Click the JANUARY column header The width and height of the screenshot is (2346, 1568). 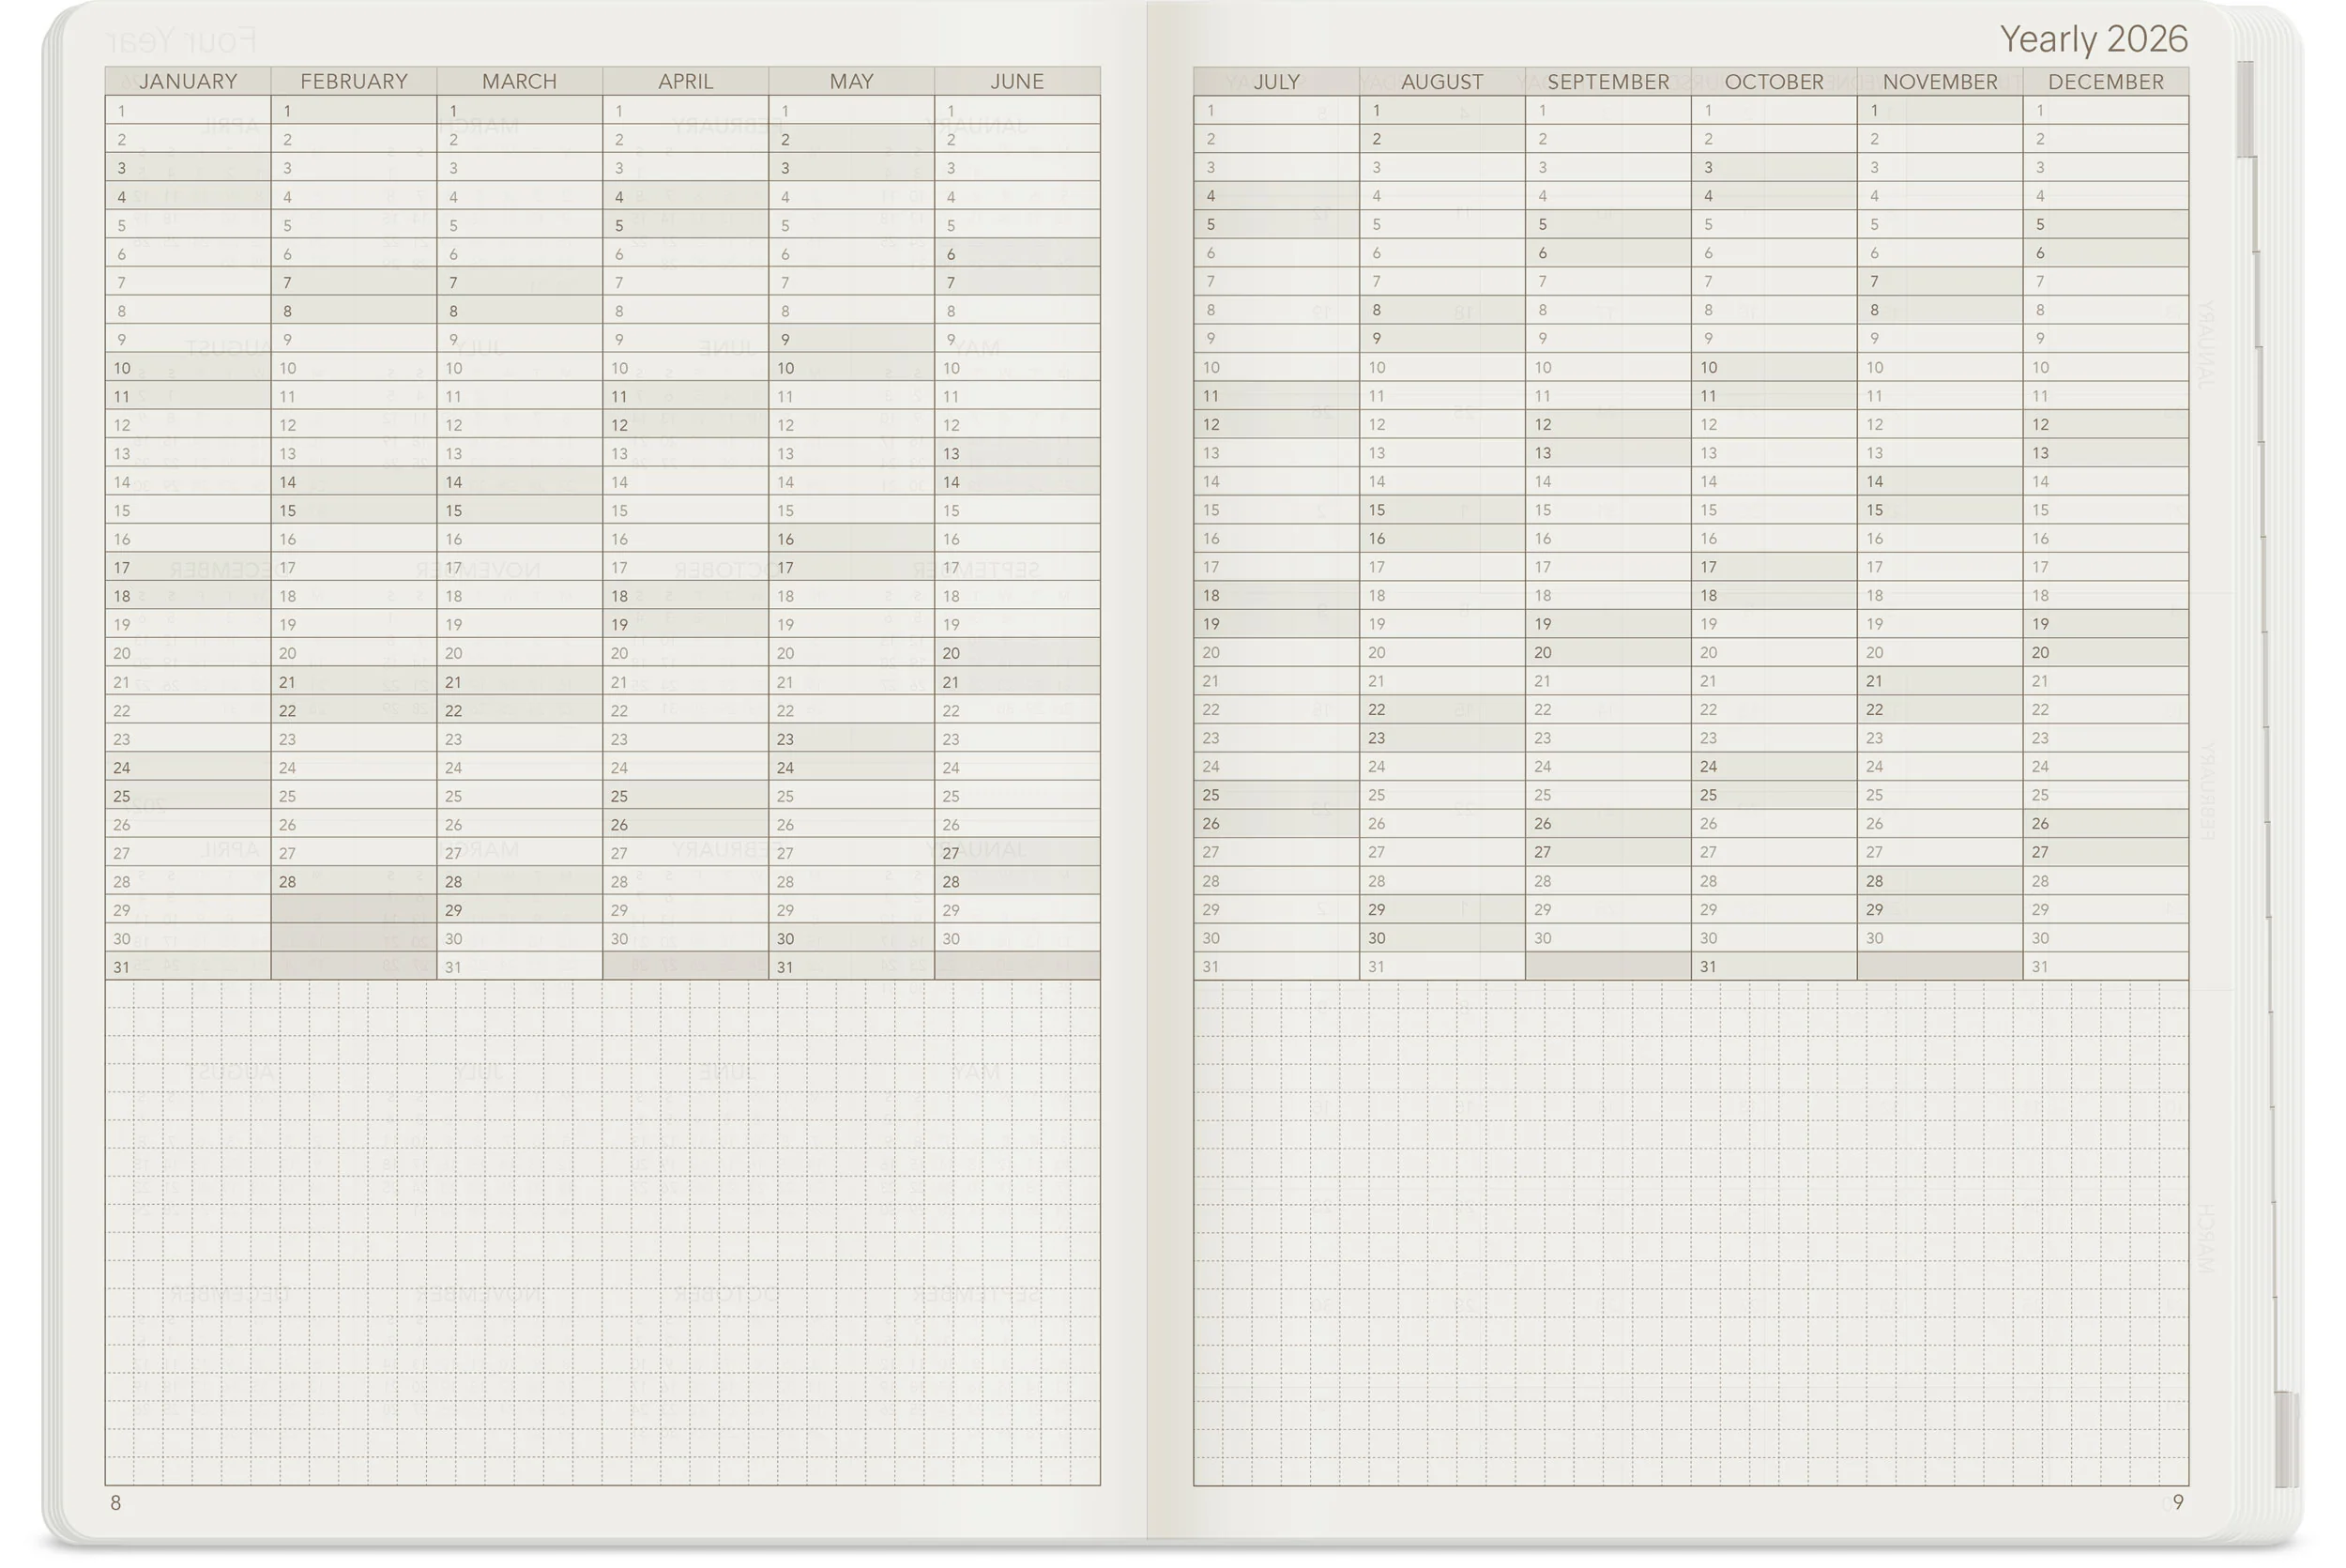(188, 81)
